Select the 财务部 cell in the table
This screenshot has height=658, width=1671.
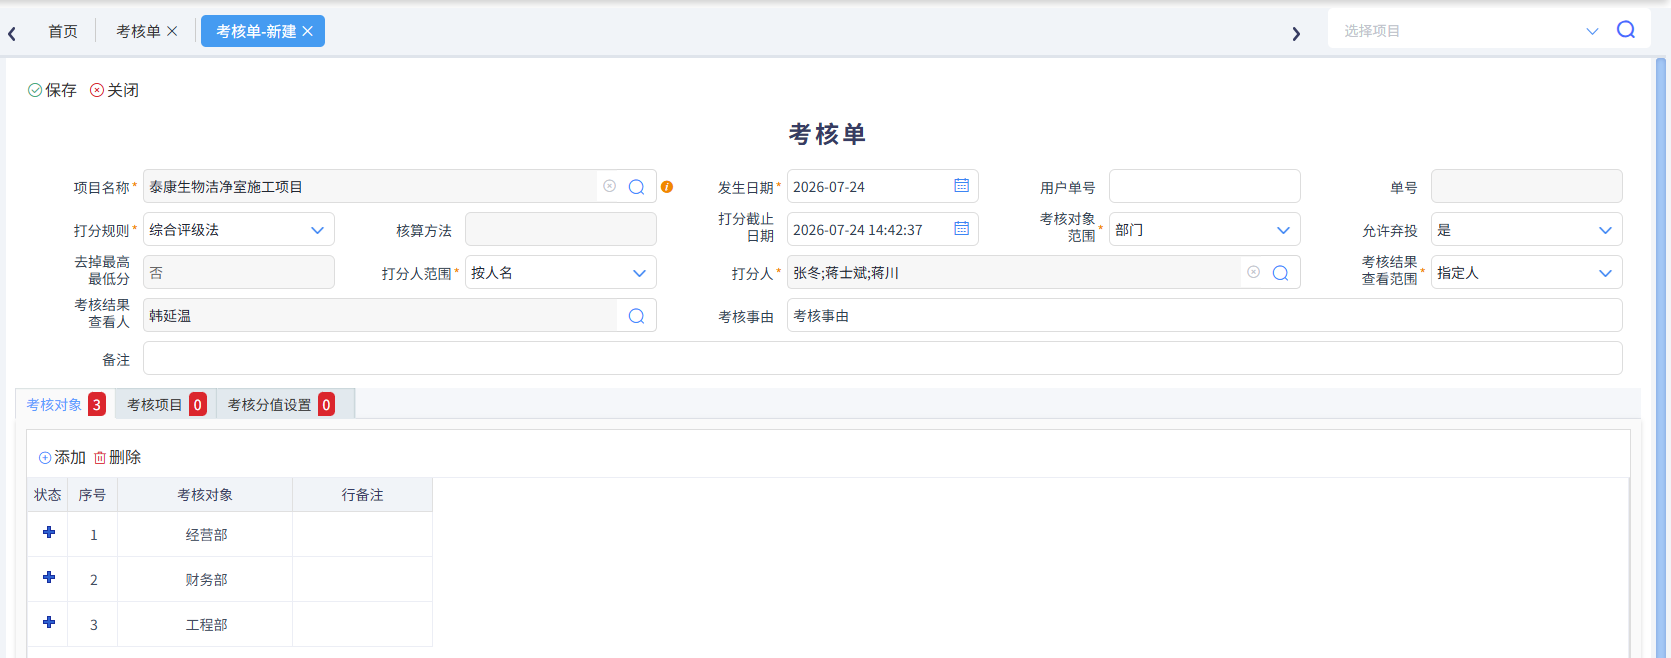205,579
